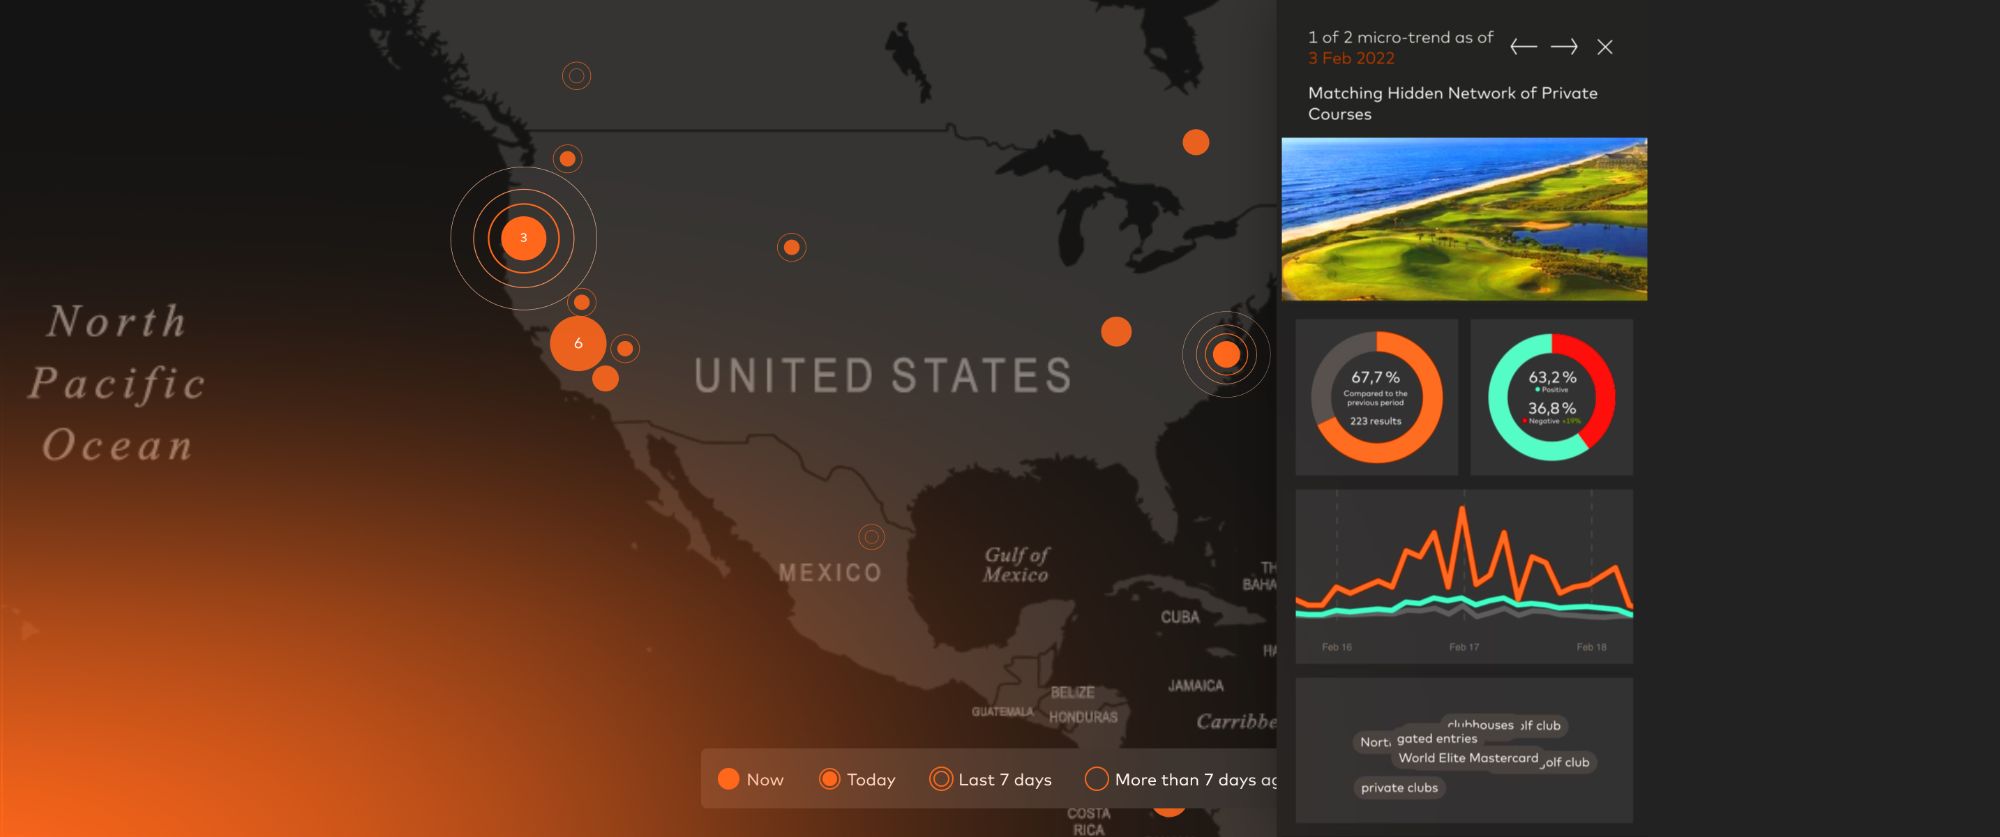The height and width of the screenshot is (837, 2000).
Task: Close the micro-trend details panel
Action: (1605, 47)
